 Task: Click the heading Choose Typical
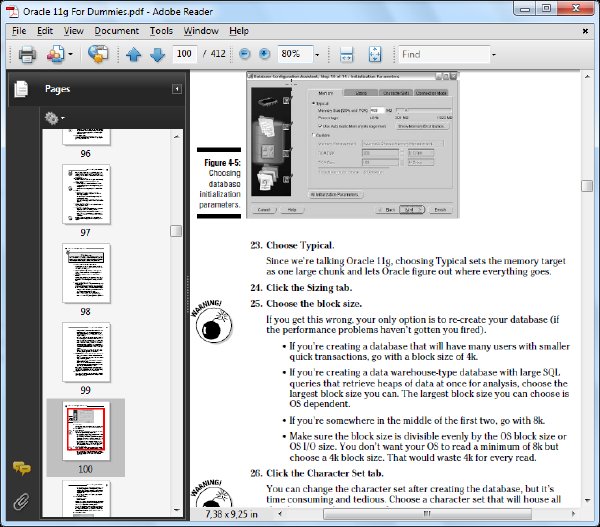coord(300,245)
